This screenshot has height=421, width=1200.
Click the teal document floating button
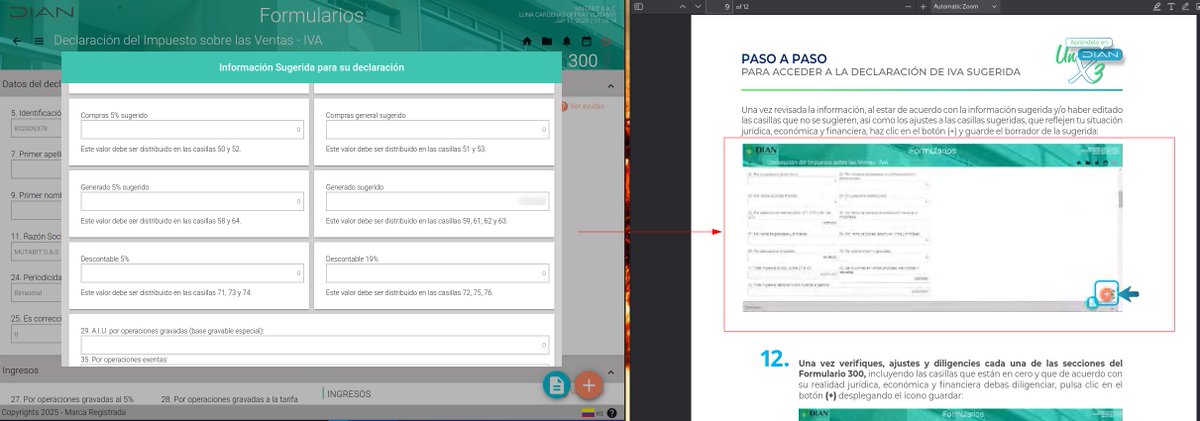tap(556, 386)
